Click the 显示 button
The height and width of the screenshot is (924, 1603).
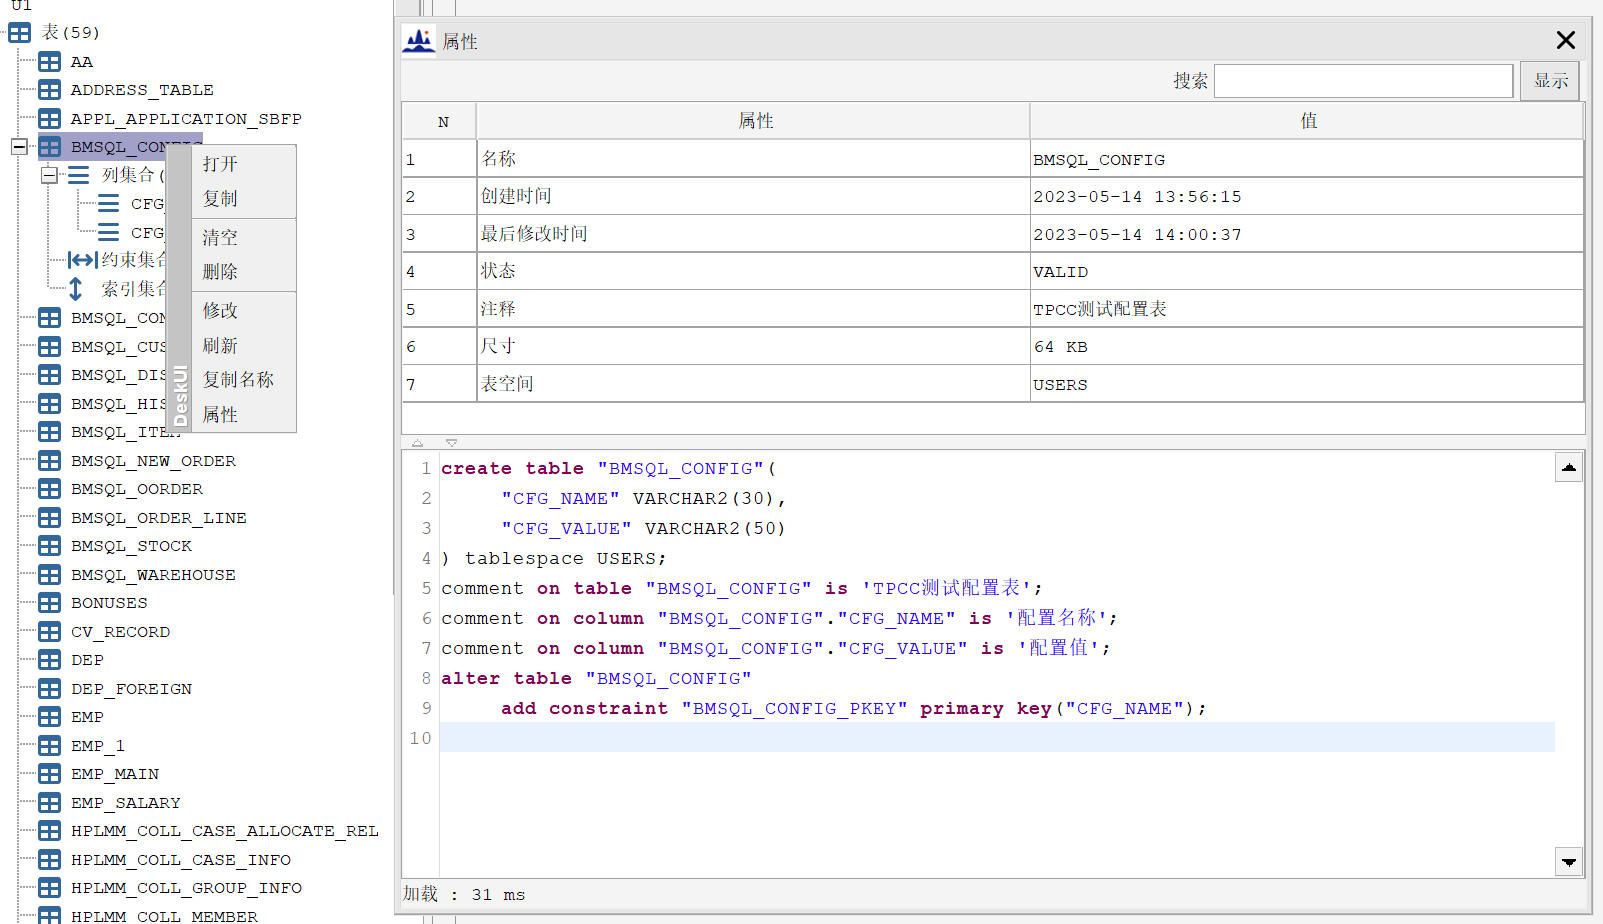[x=1550, y=81]
